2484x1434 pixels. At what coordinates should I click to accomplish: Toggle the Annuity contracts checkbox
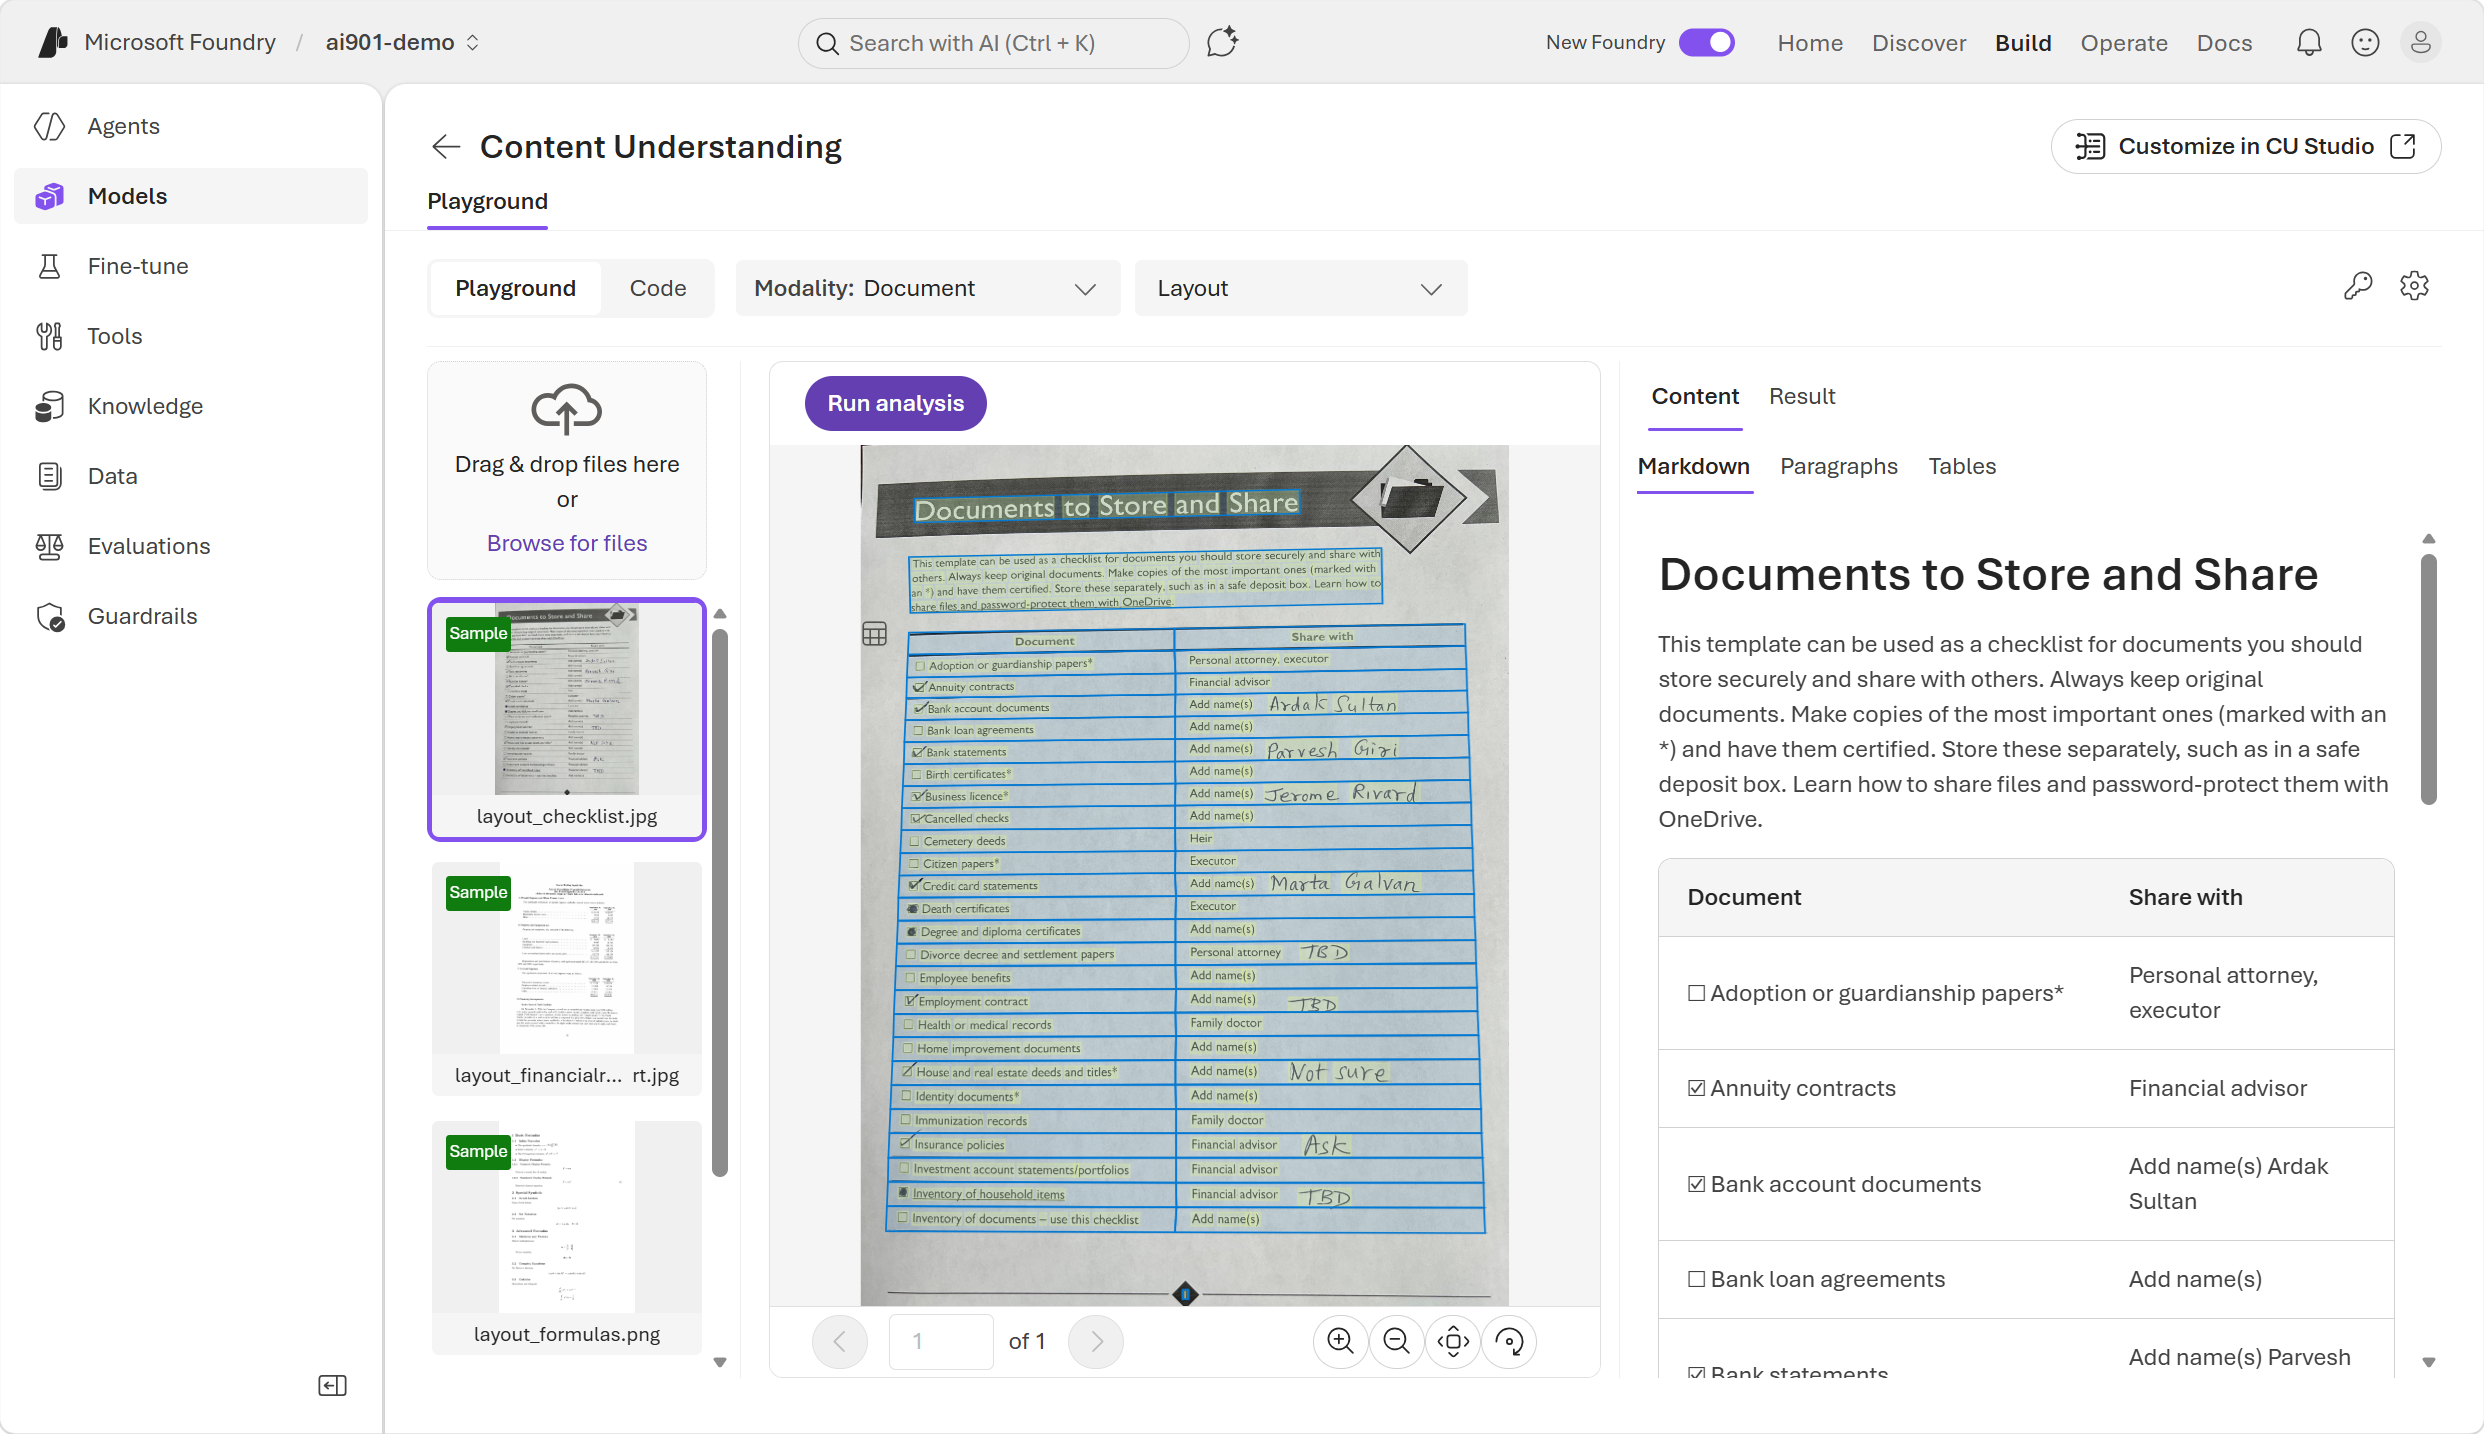pos(1696,1088)
